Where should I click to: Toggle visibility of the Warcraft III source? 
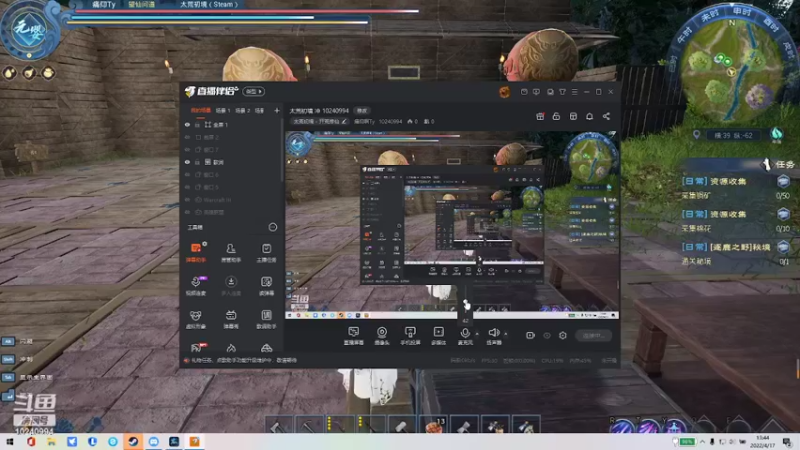pos(187,200)
